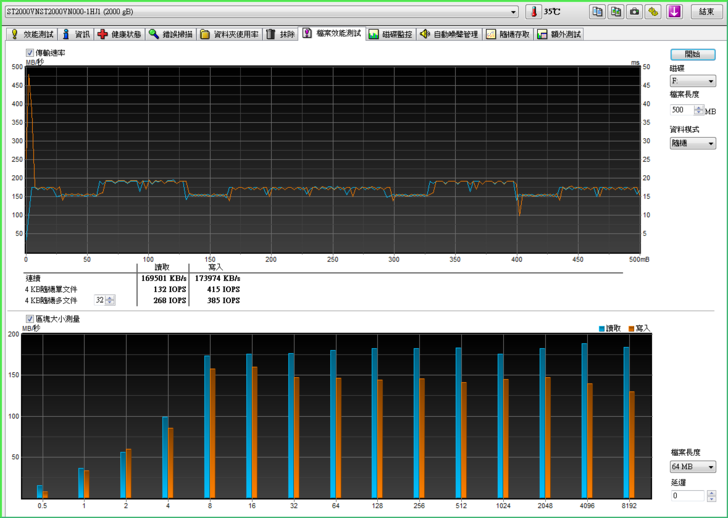The width and height of the screenshot is (728, 518).
Task: Uncheck the 傳輸速率 transfer rate checkbox
Action: point(30,52)
